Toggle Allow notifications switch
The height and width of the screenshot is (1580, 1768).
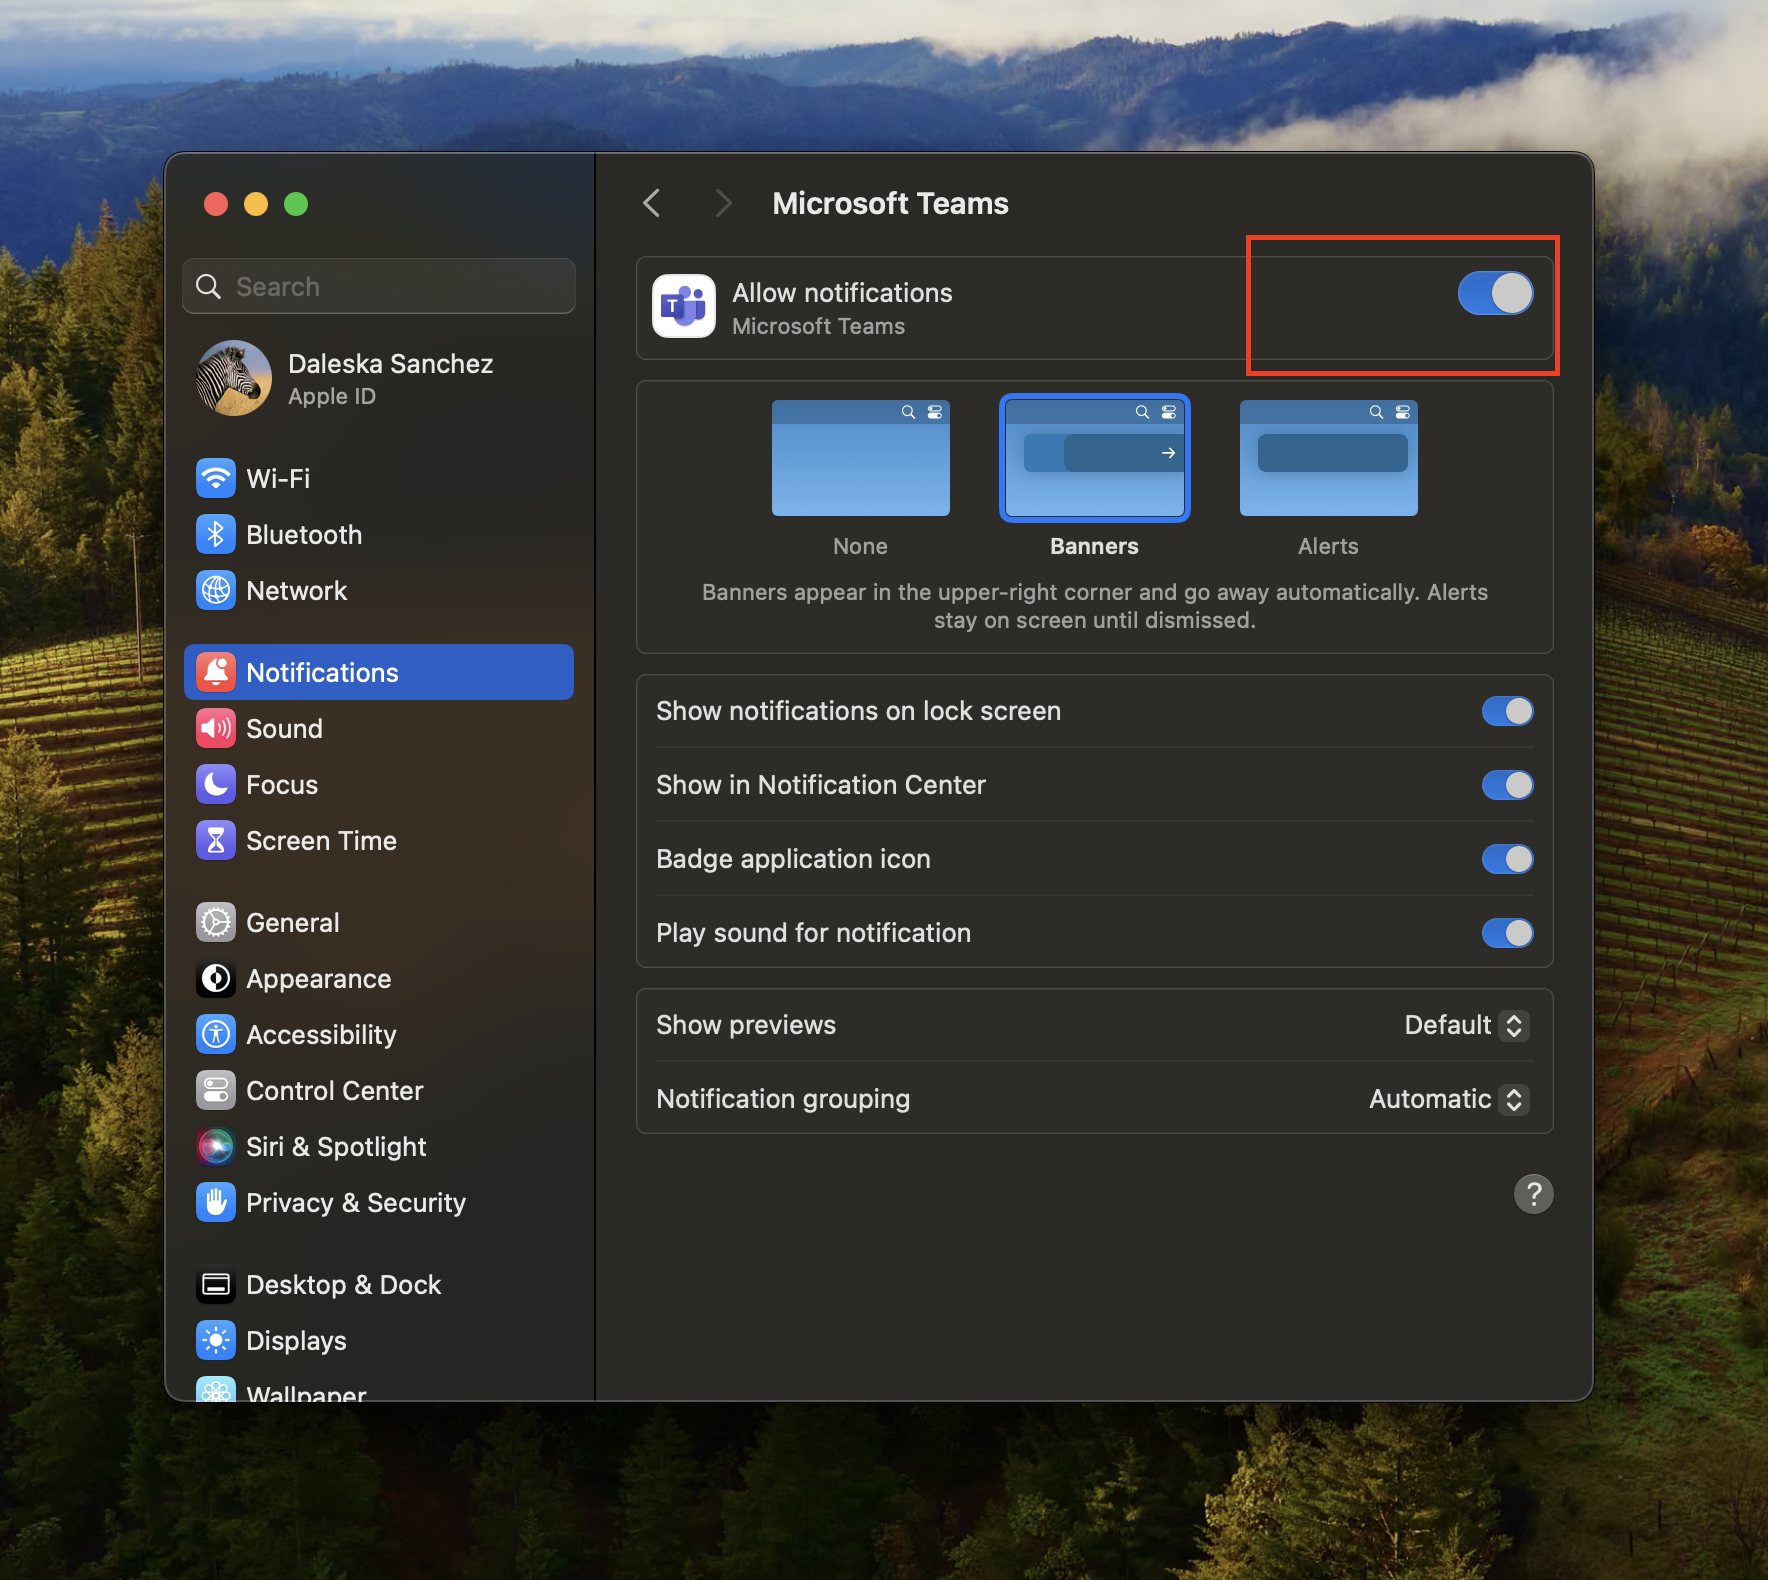coord(1495,293)
